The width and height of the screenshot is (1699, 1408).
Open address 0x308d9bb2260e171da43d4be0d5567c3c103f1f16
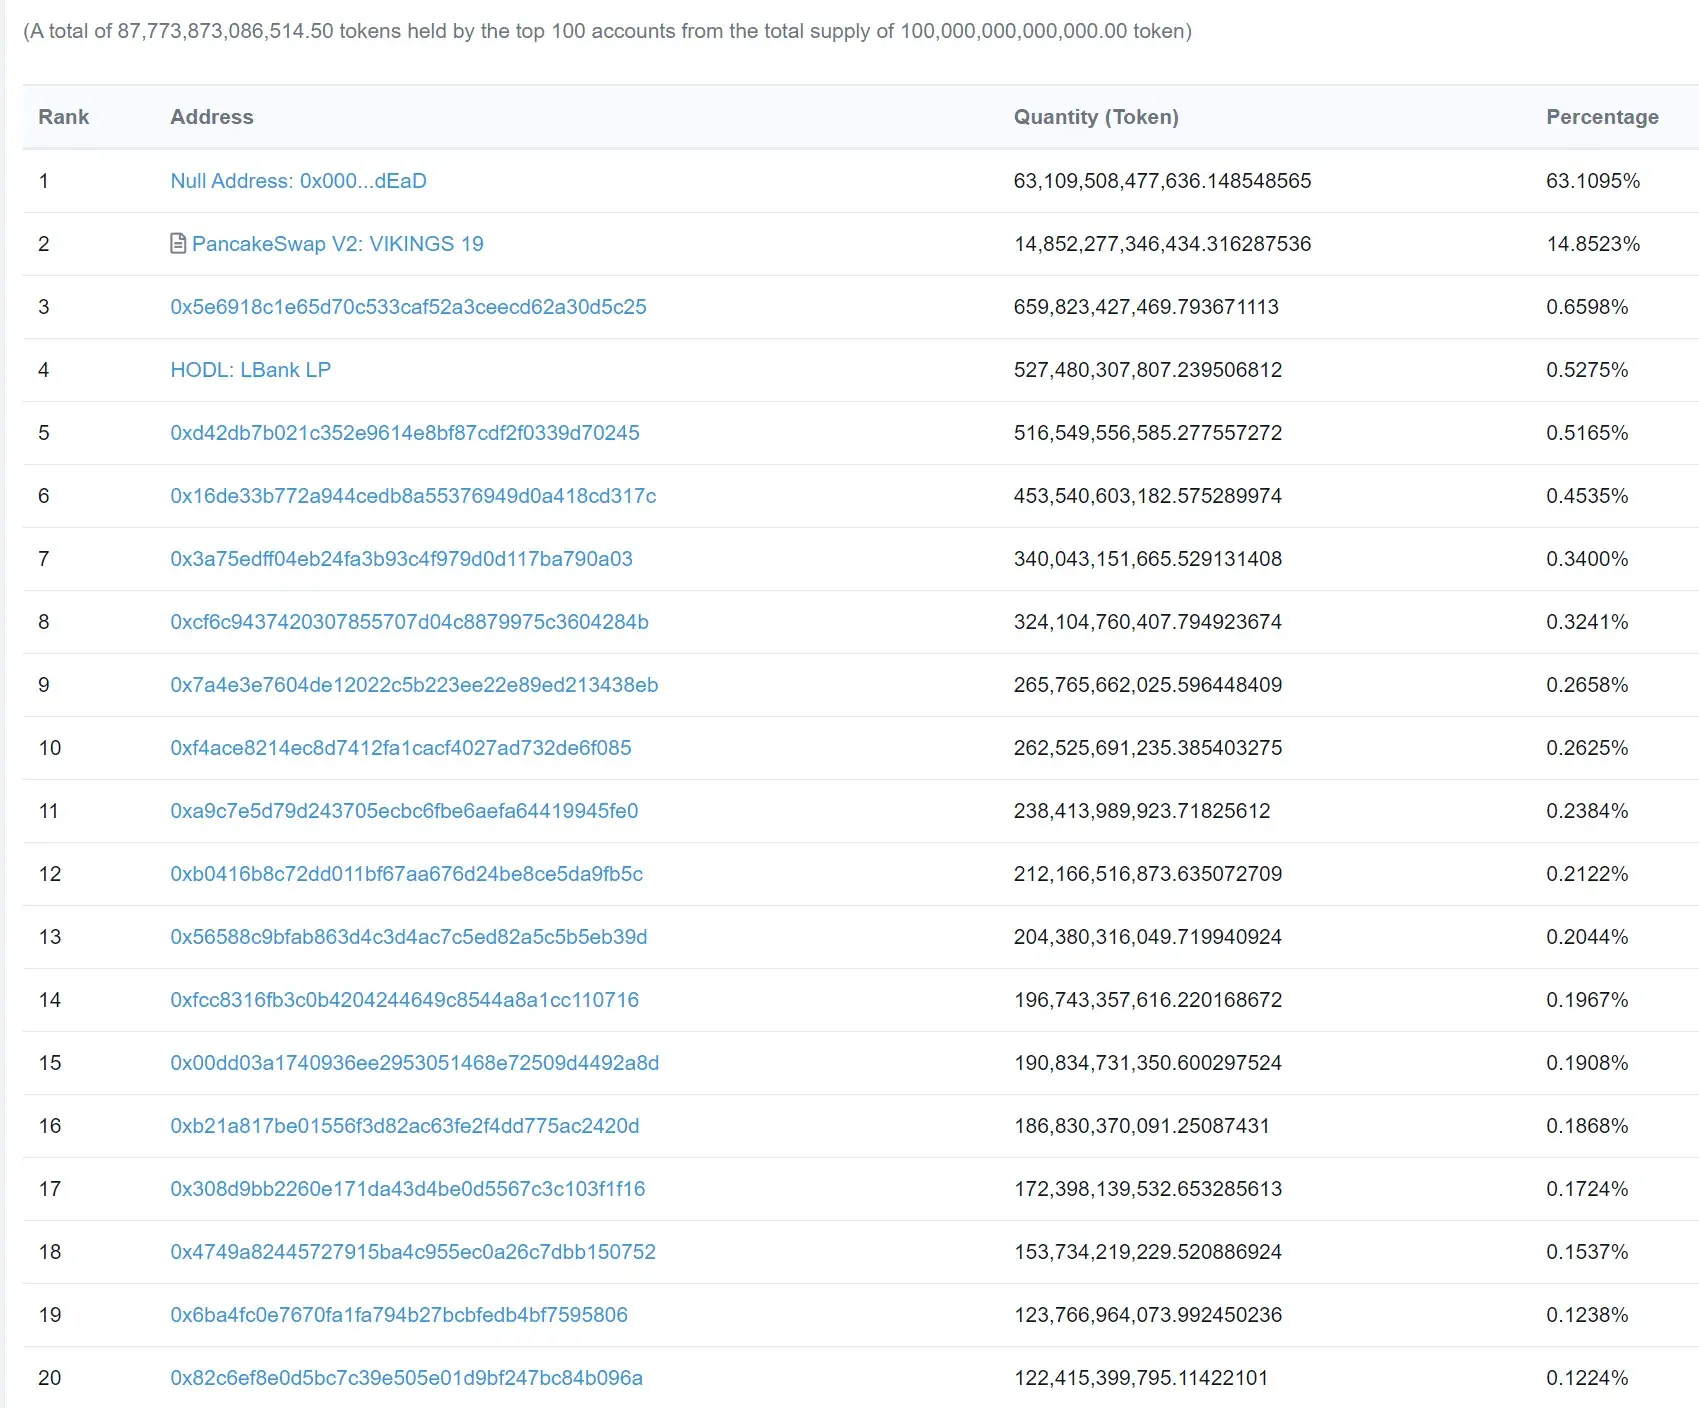click(x=408, y=1189)
